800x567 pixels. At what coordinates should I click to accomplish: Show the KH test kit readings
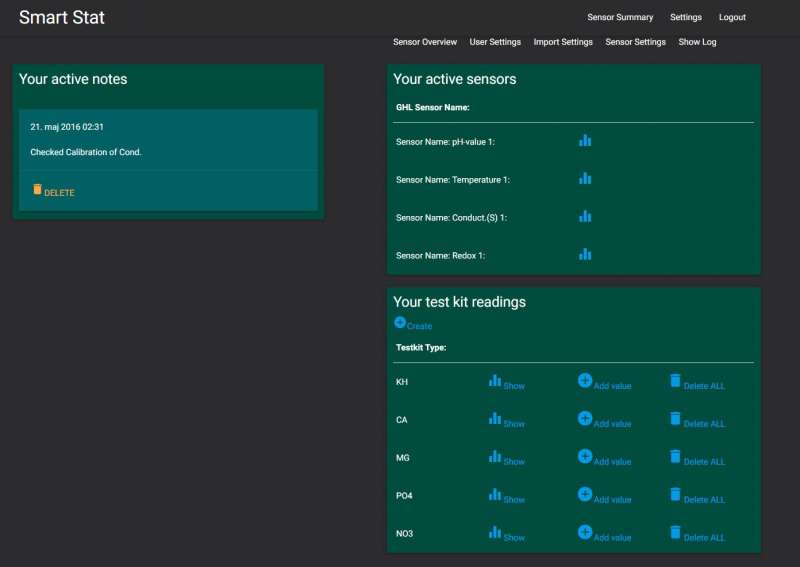[x=506, y=384]
